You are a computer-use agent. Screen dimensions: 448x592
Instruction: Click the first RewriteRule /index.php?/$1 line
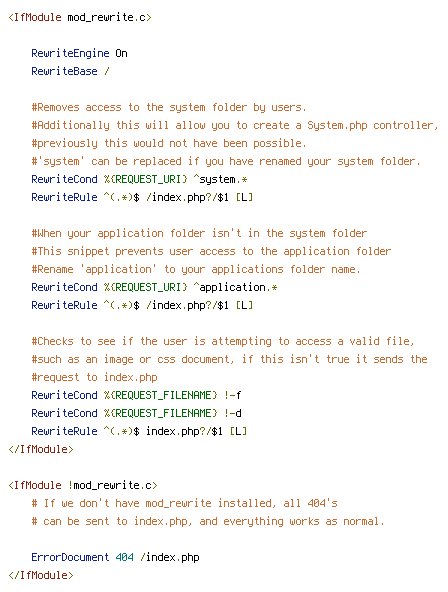click(x=142, y=197)
